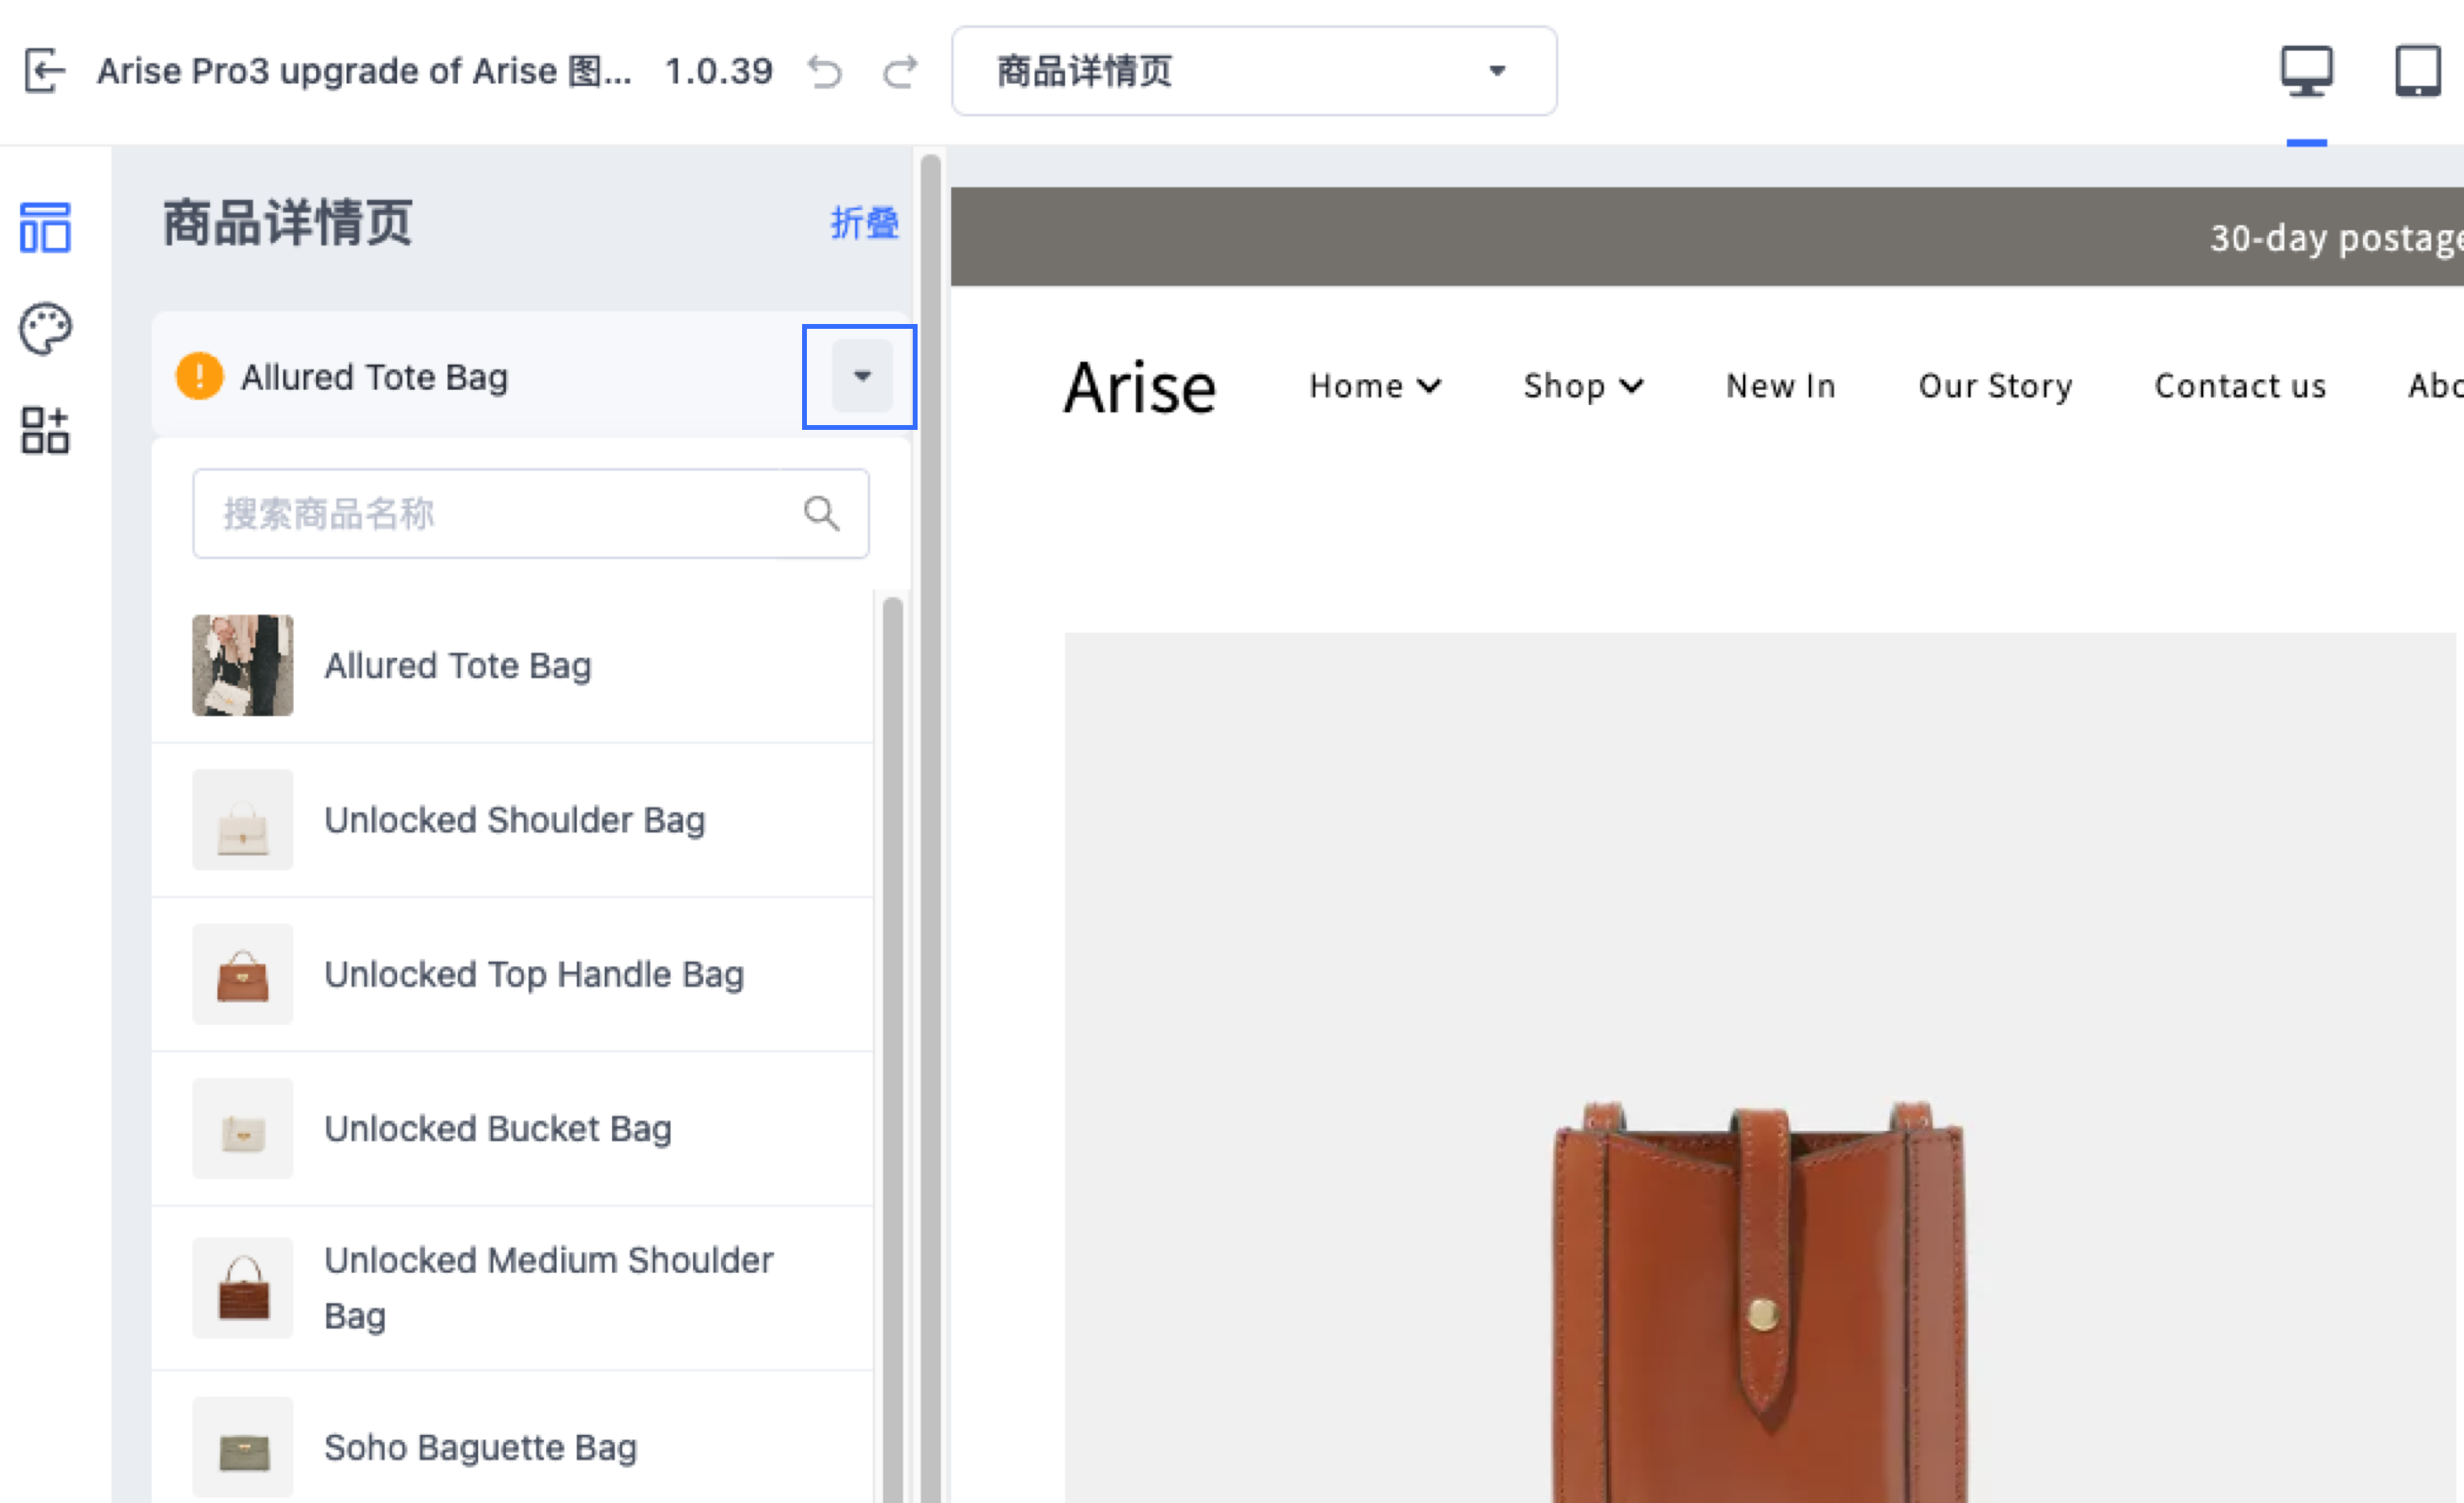Viewport: 2464px width, 1503px height.
Task: Click the version number 1.0.39
Action: pyautogui.click(x=719, y=71)
